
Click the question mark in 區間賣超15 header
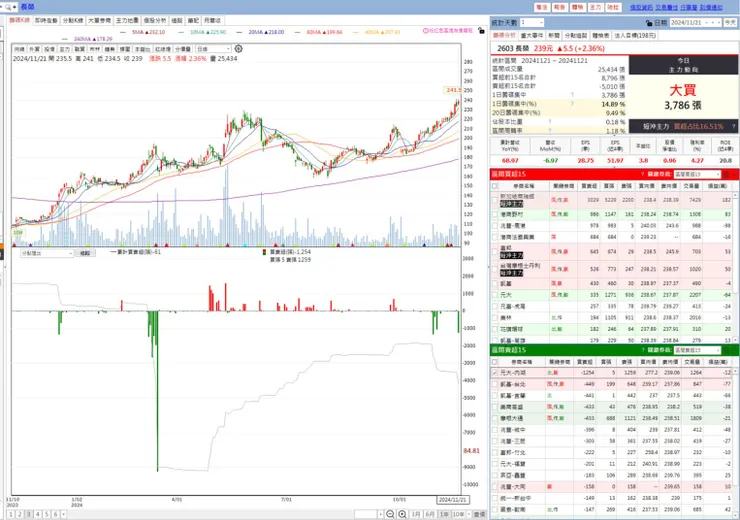tap(642, 350)
